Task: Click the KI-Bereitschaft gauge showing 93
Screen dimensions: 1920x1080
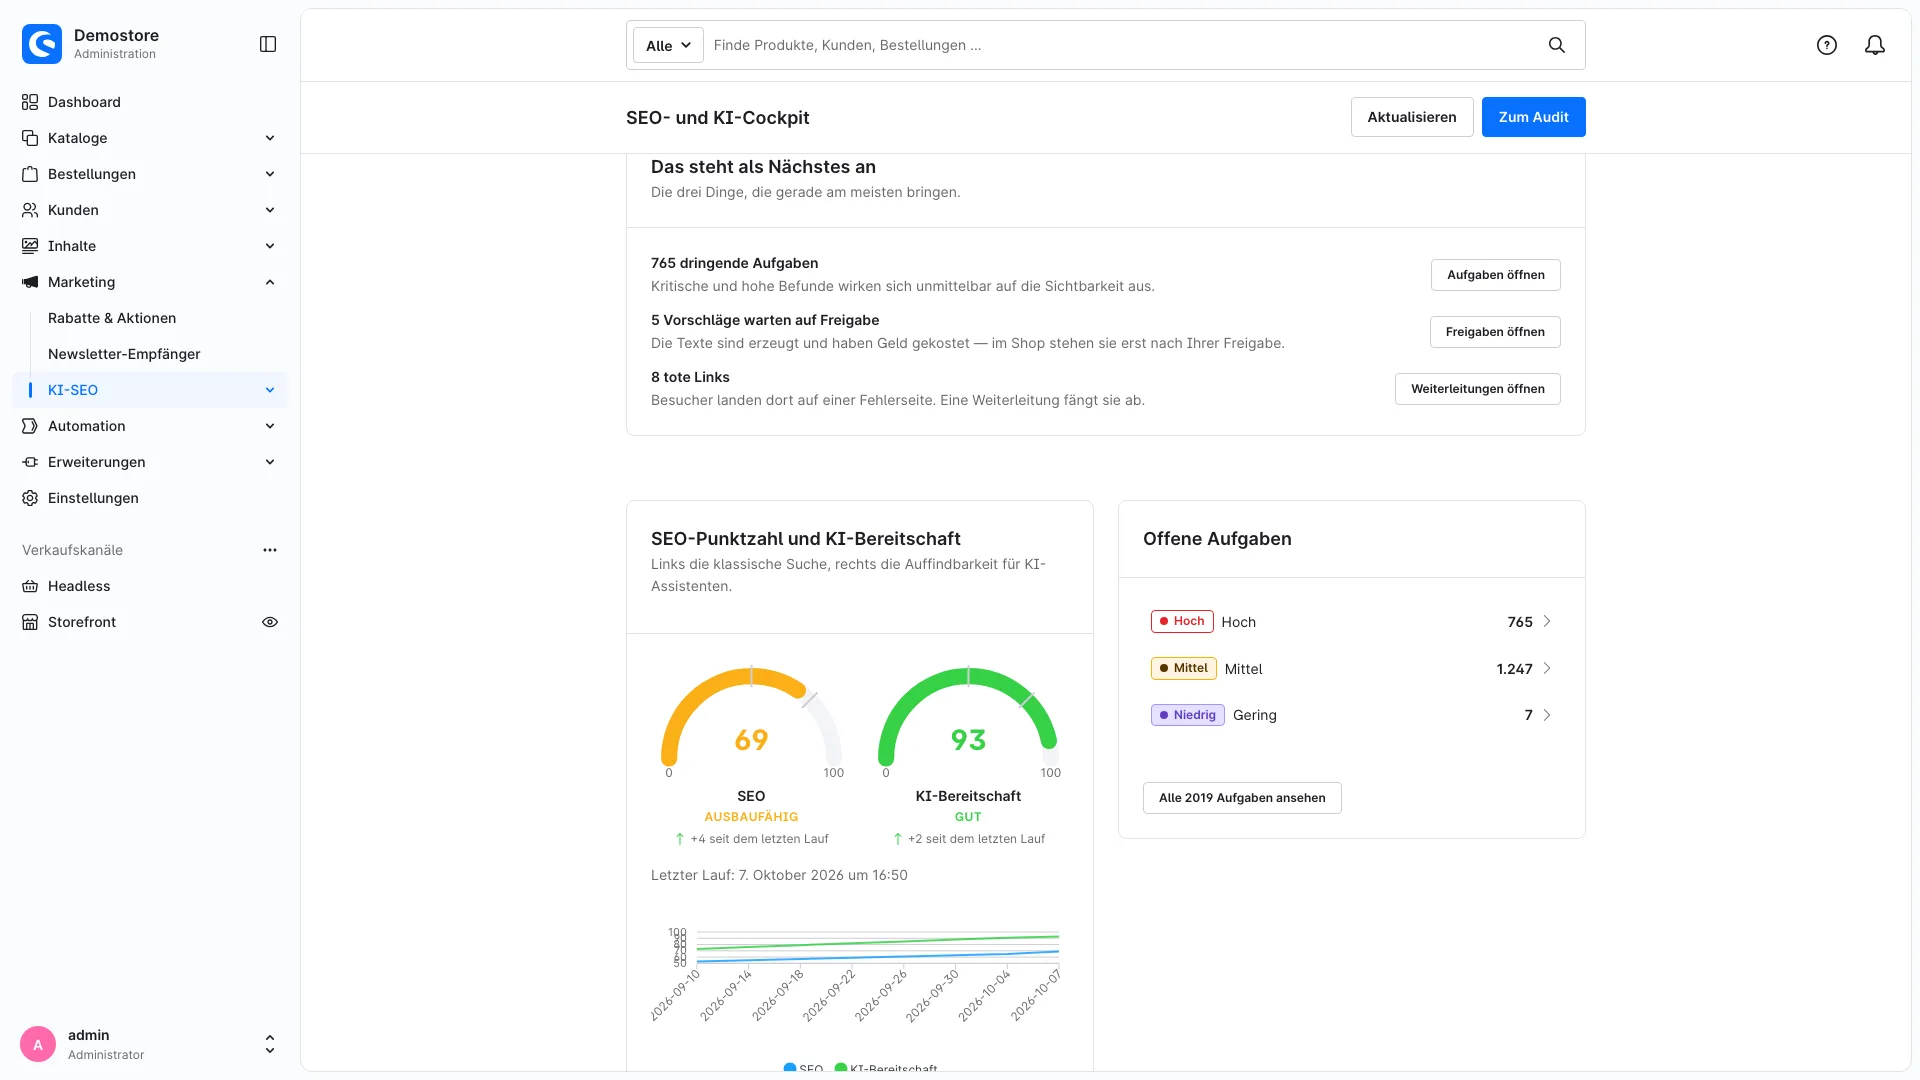Action: click(968, 722)
